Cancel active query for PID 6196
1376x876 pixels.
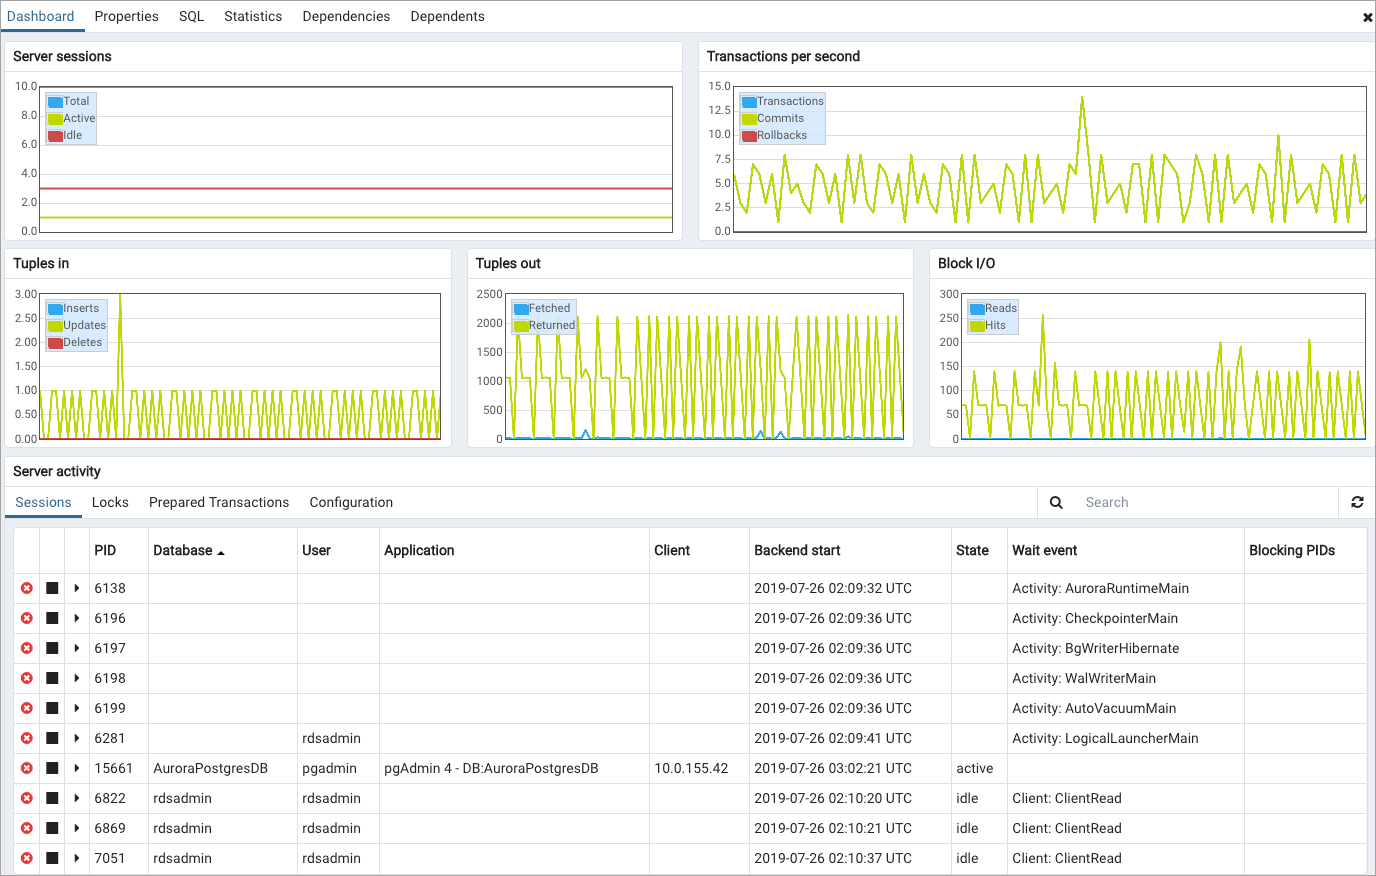pos(52,618)
